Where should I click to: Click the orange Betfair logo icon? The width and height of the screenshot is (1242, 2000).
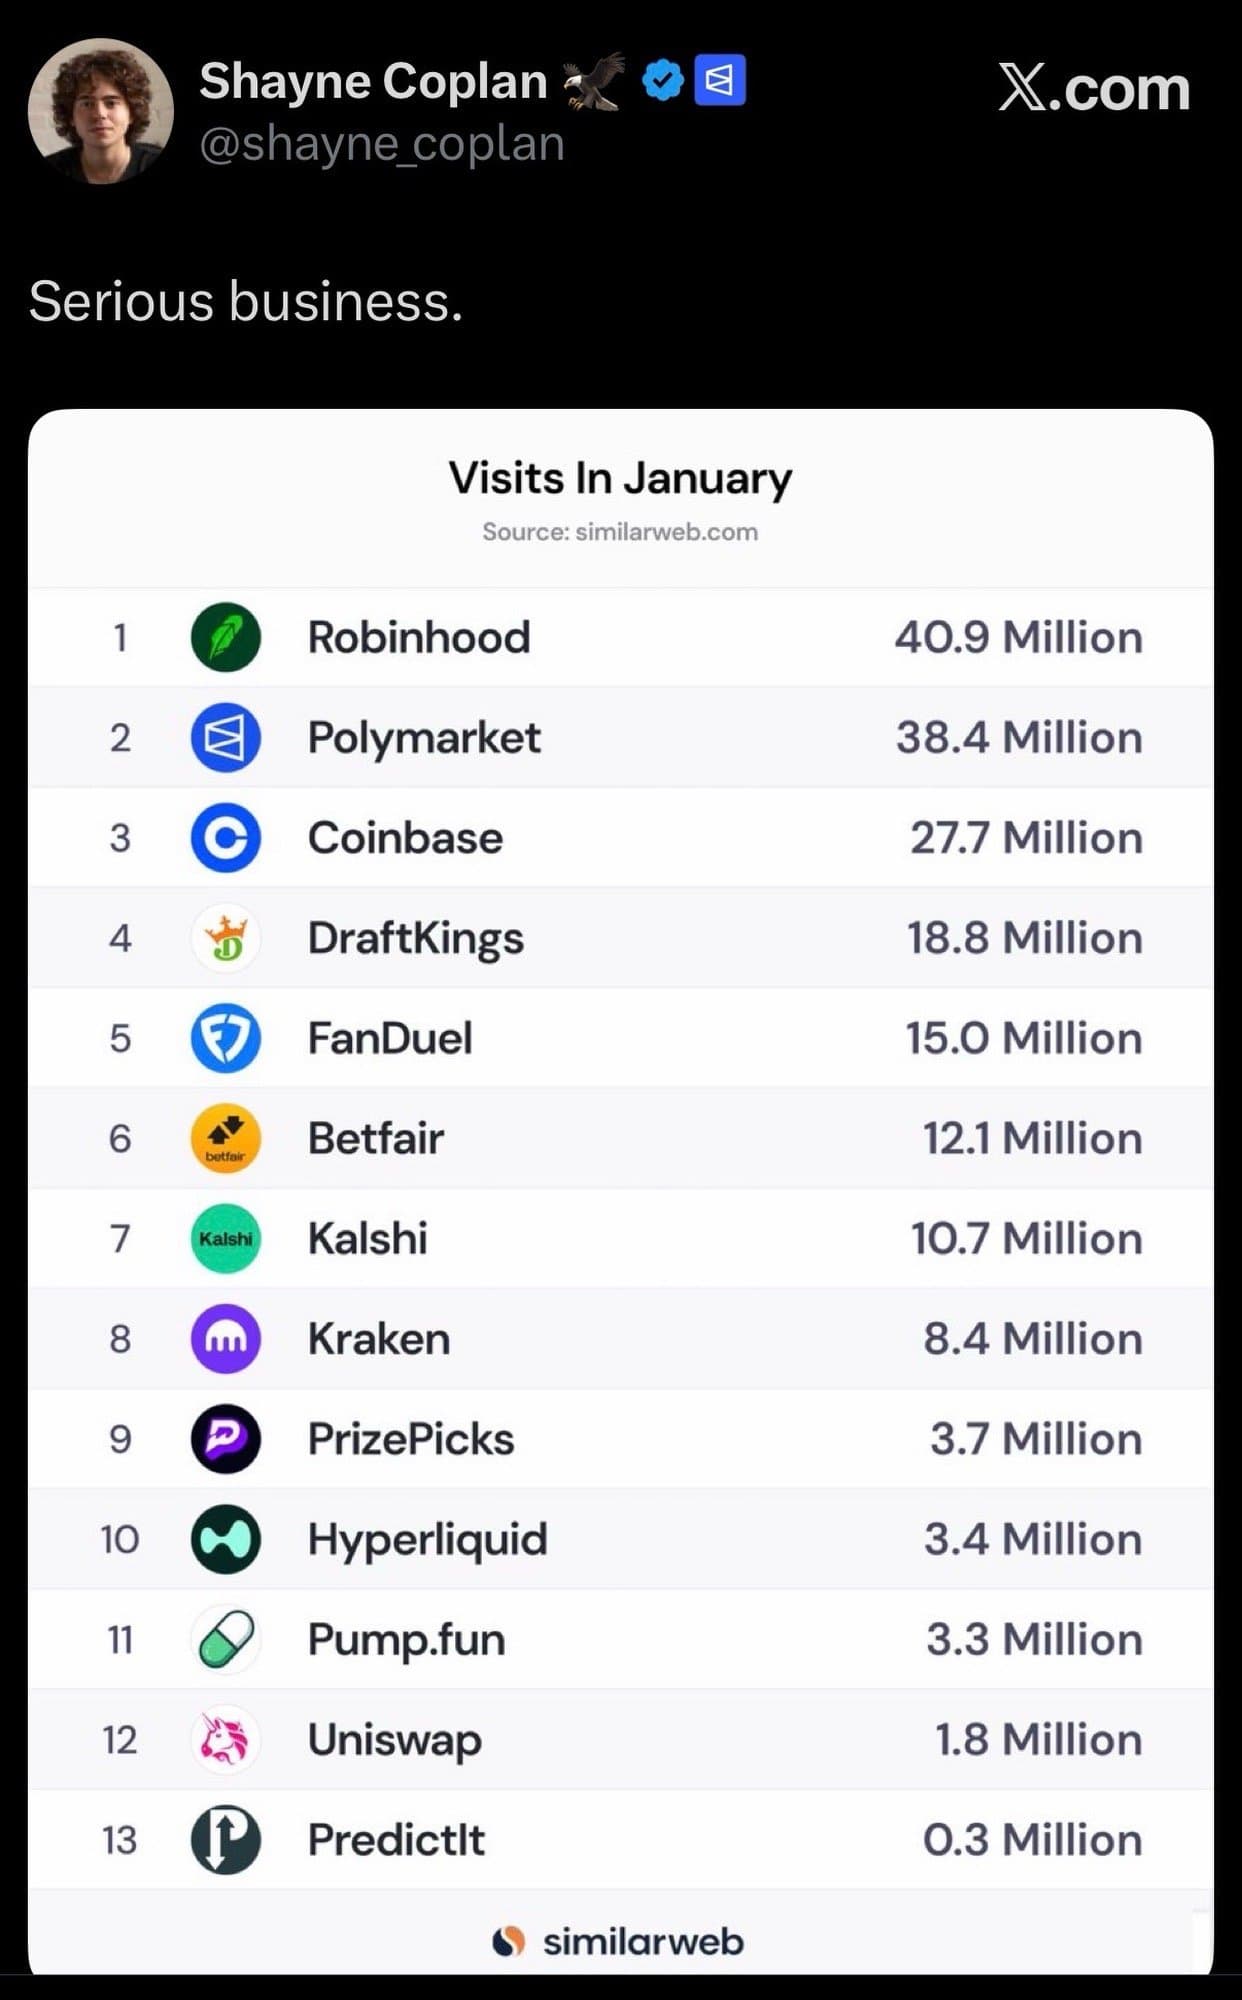click(226, 1138)
